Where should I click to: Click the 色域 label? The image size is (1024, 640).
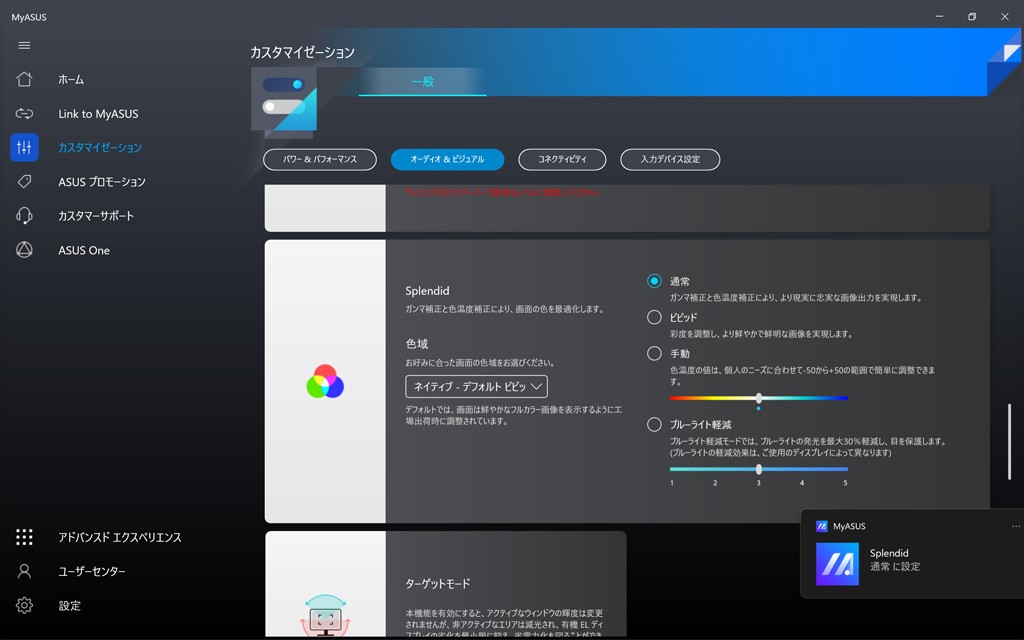pos(417,344)
